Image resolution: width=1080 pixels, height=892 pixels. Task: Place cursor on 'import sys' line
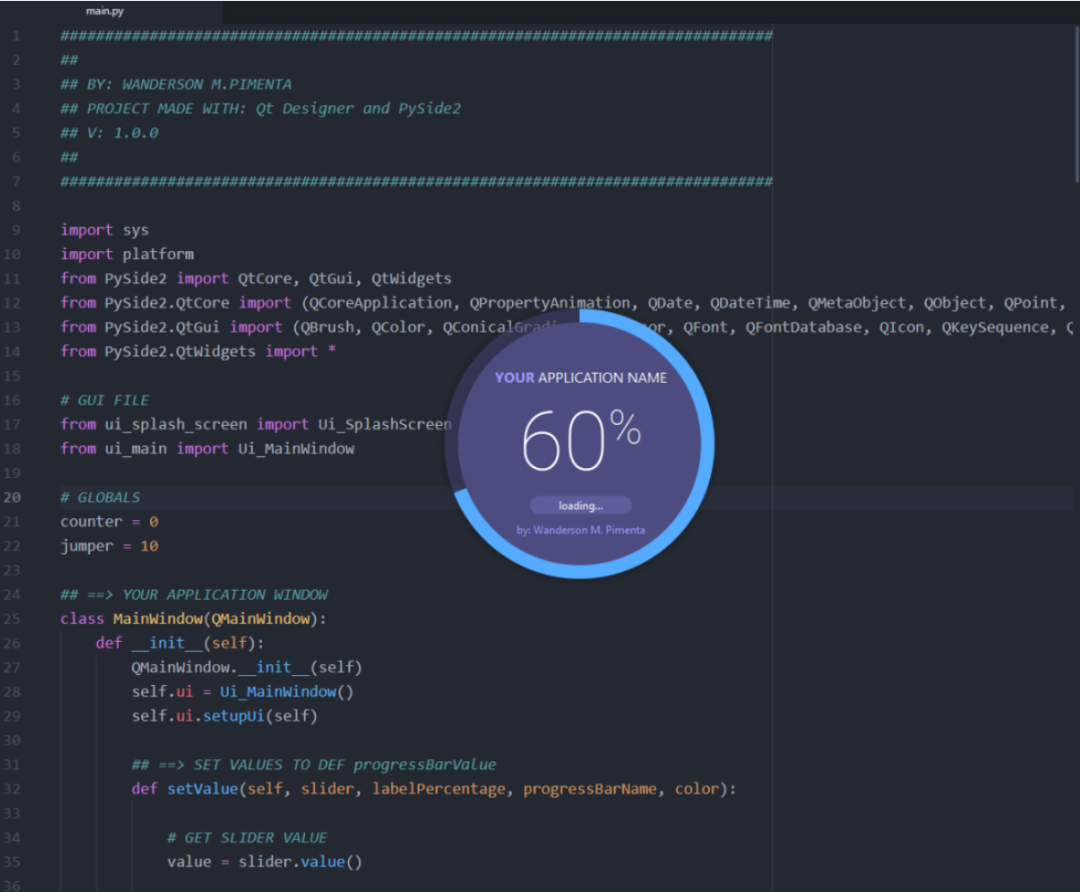coord(105,230)
